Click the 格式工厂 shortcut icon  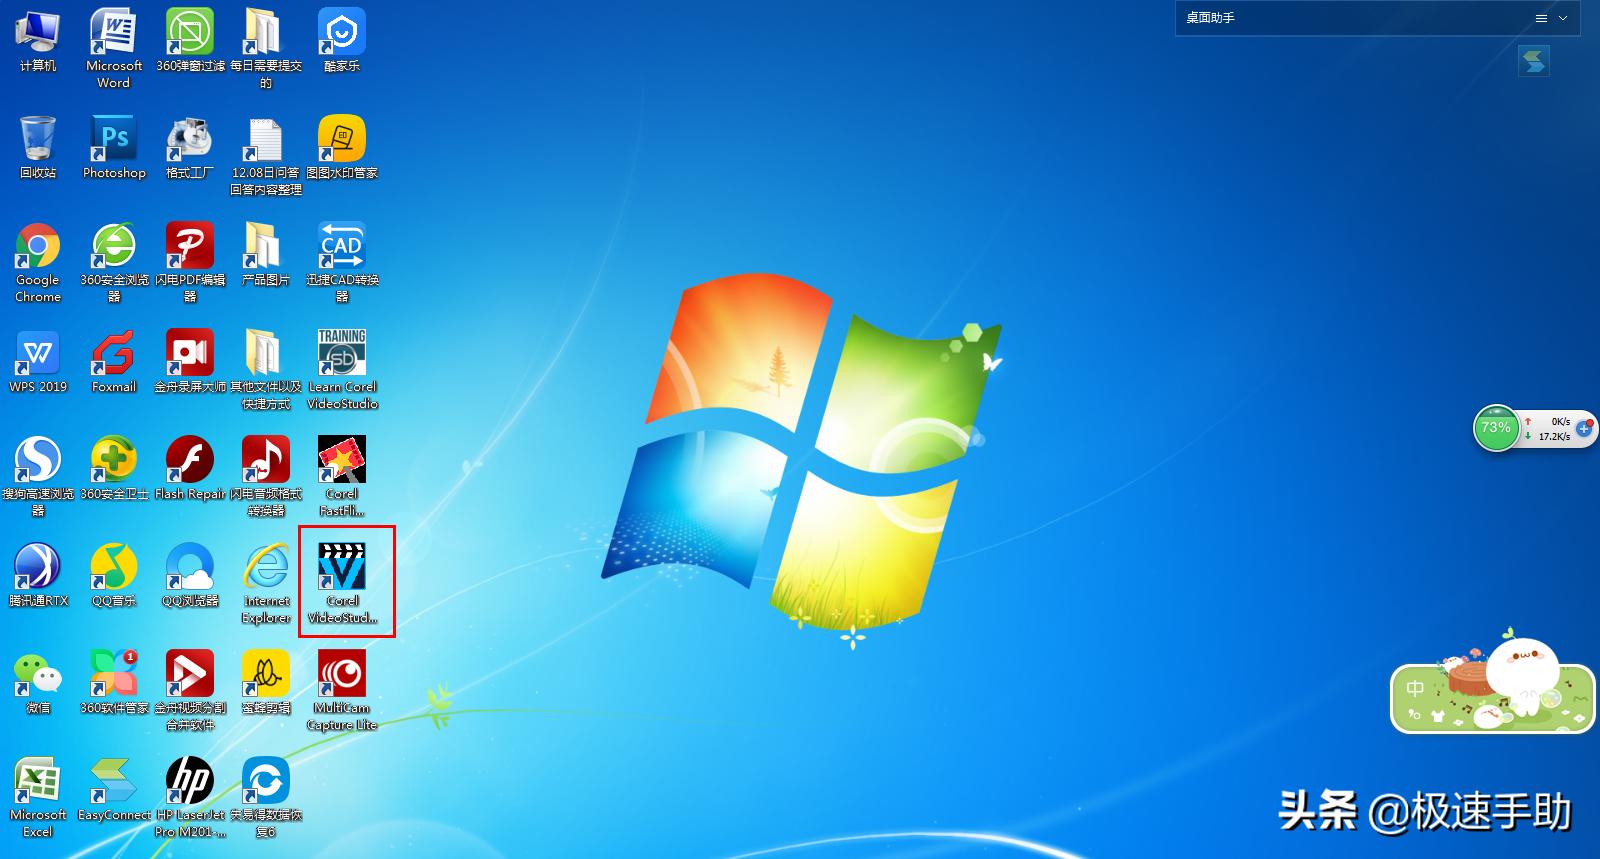click(x=190, y=147)
